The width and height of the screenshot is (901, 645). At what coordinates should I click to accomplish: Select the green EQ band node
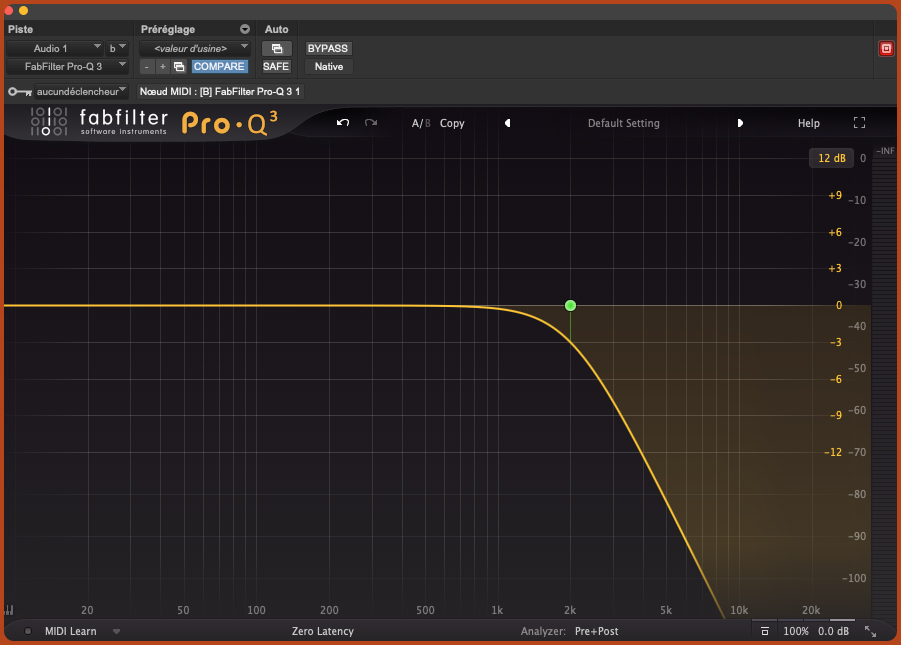[x=570, y=305]
